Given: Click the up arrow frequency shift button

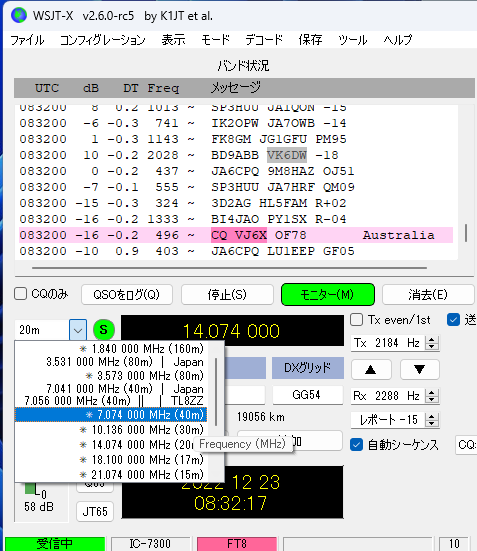Looking at the screenshot, I should 371,369.
